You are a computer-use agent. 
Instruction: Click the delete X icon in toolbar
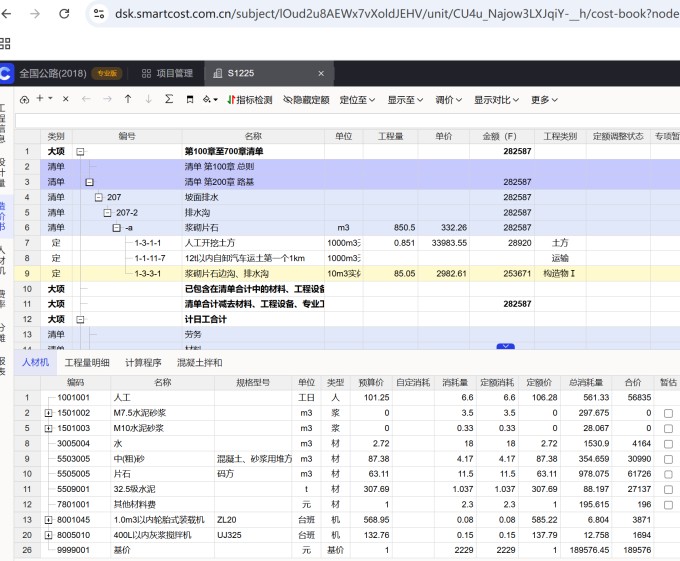[66, 100]
